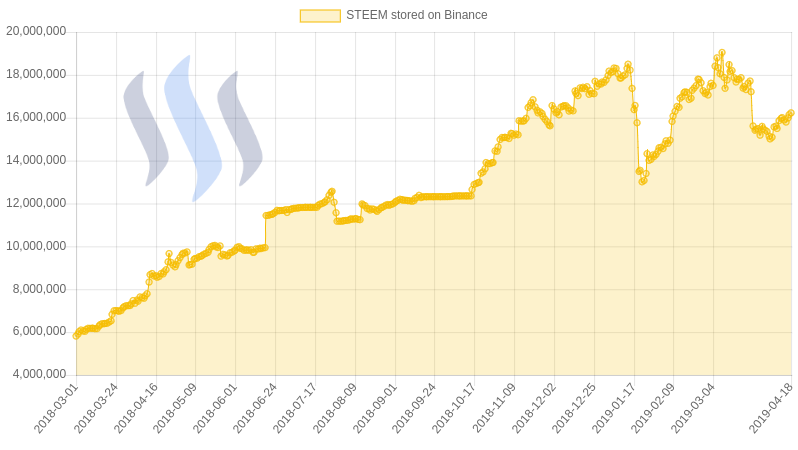Click the 12,000,000 y-axis label
Screen dimensions: 798x450
36,203
